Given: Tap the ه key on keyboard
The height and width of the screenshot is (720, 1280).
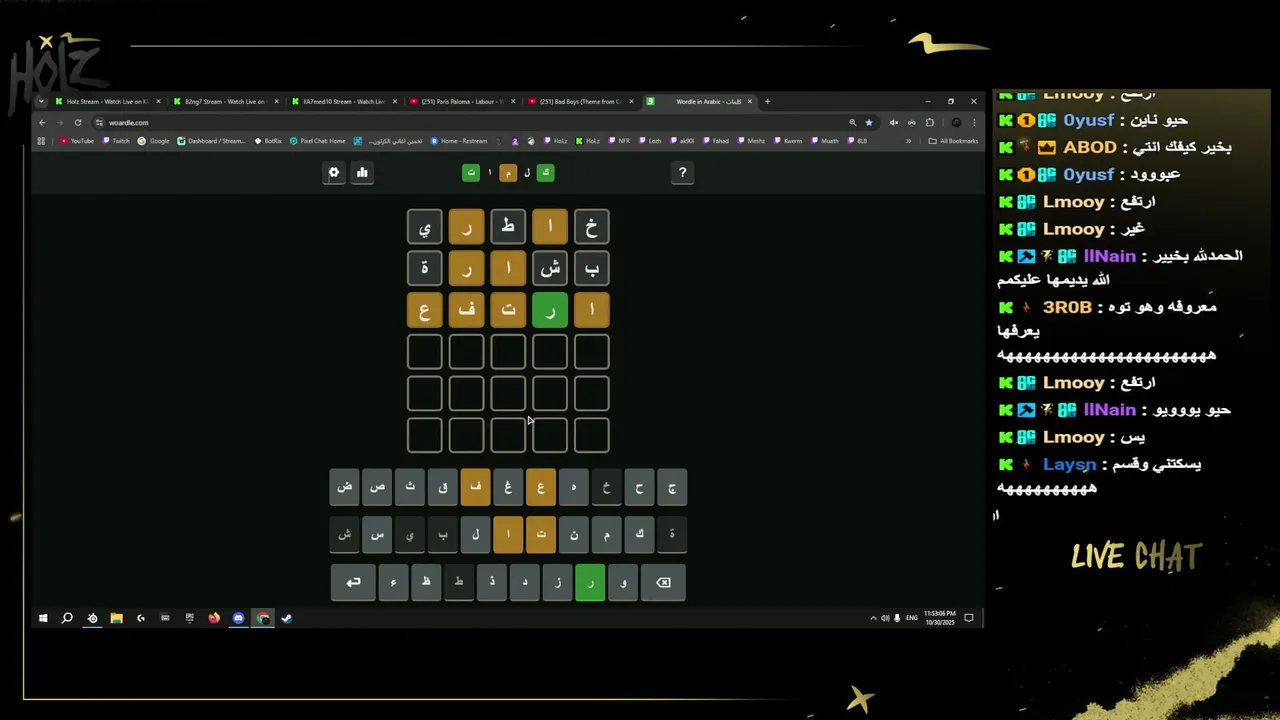Looking at the screenshot, I should pyautogui.click(x=574, y=487).
